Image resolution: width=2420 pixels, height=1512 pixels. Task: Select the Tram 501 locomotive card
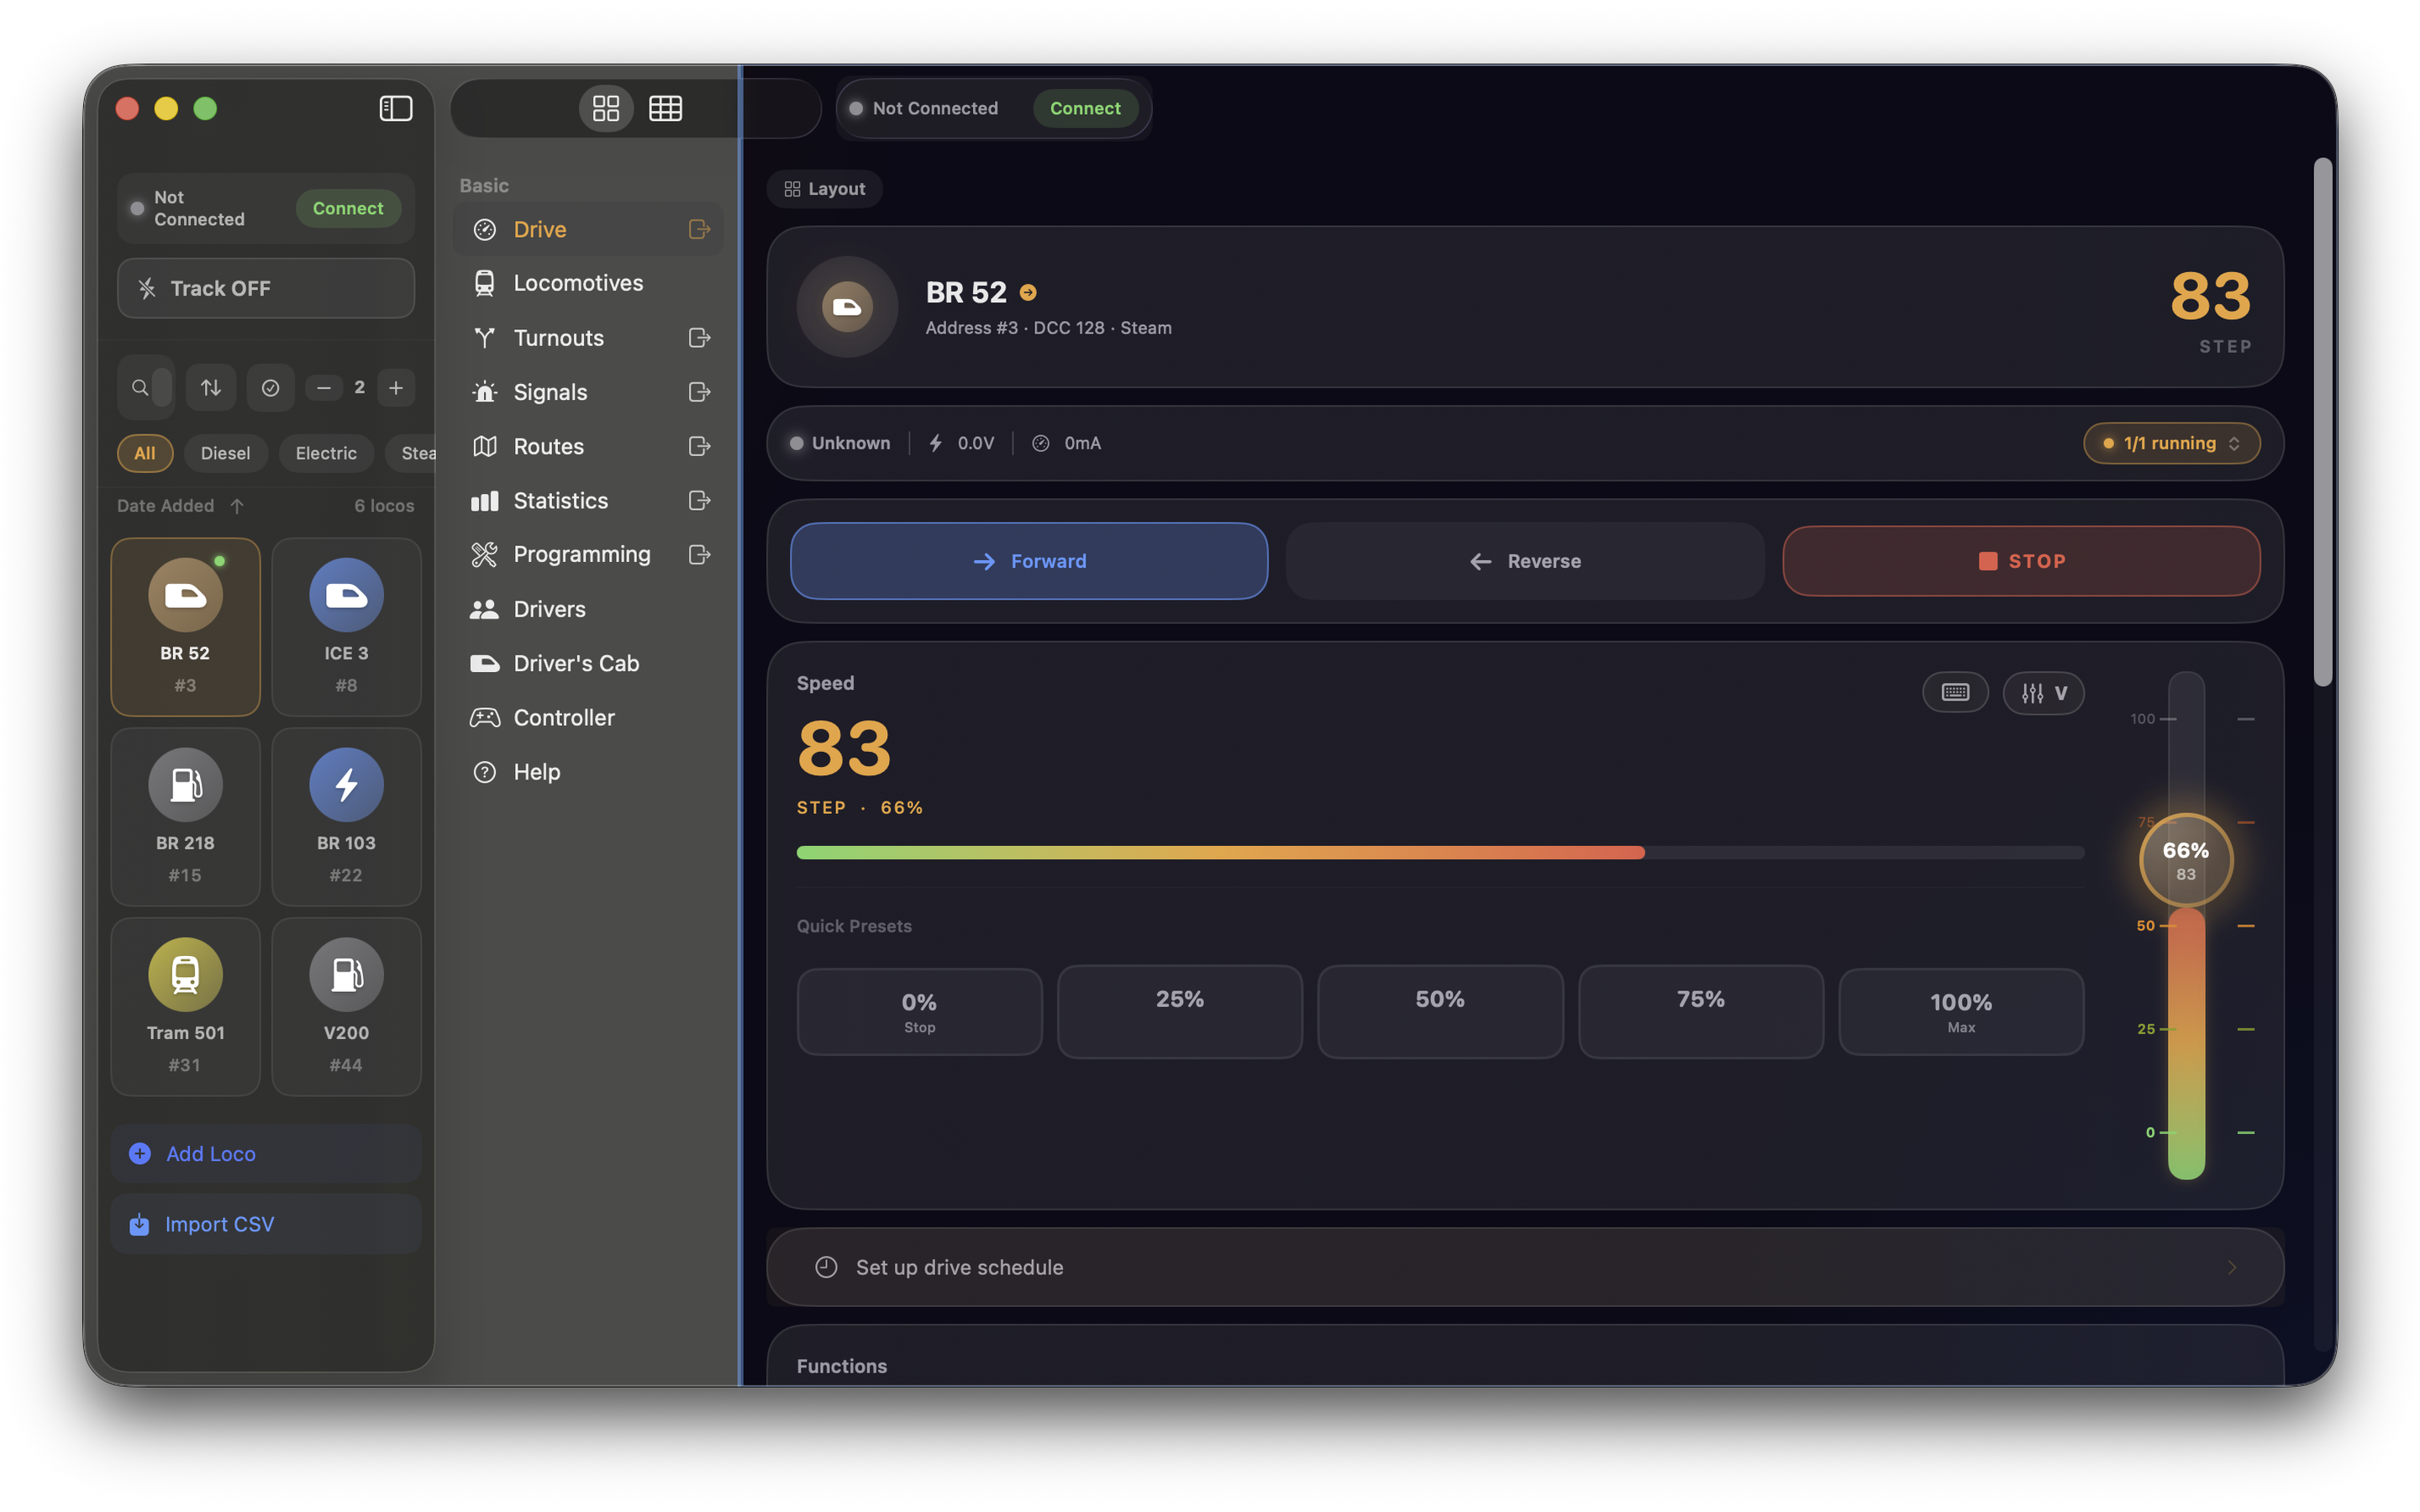(185, 1005)
